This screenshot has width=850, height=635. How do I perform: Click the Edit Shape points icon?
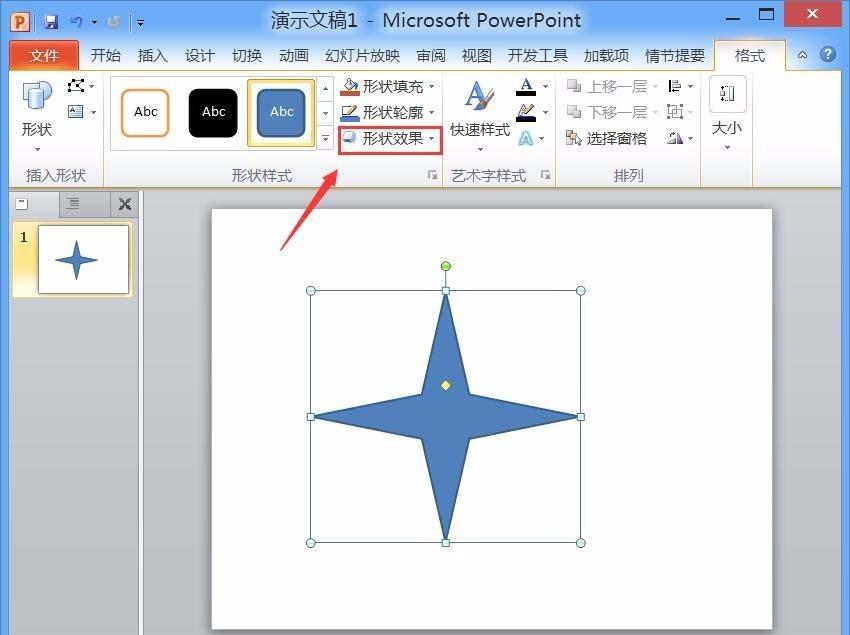(77, 87)
